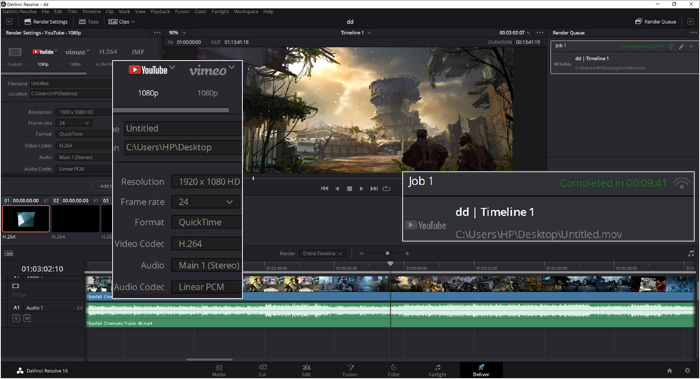Click the Render Queue toolbar button
Viewport: 700px width, 379px height.
pos(655,21)
